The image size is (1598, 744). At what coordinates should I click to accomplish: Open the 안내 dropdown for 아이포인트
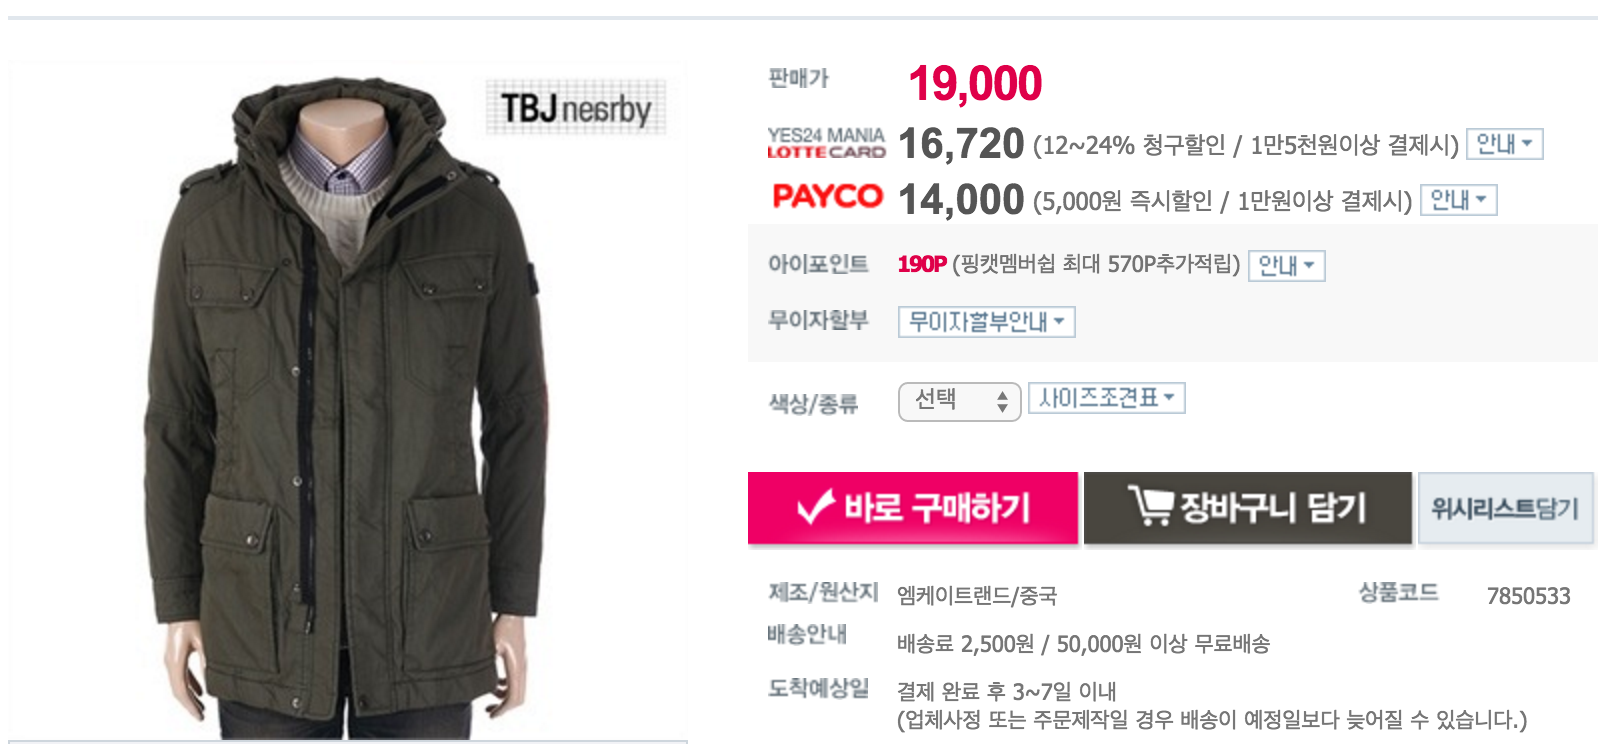click(x=1286, y=266)
